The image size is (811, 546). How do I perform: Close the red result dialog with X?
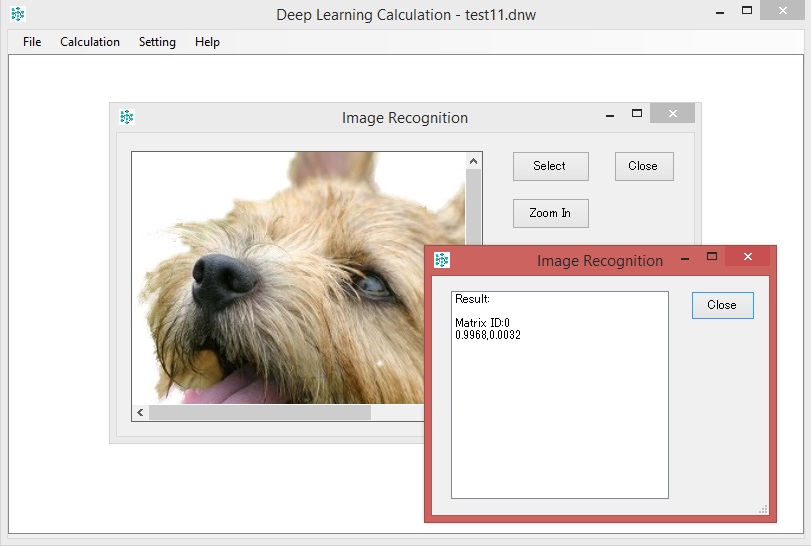coord(747,256)
